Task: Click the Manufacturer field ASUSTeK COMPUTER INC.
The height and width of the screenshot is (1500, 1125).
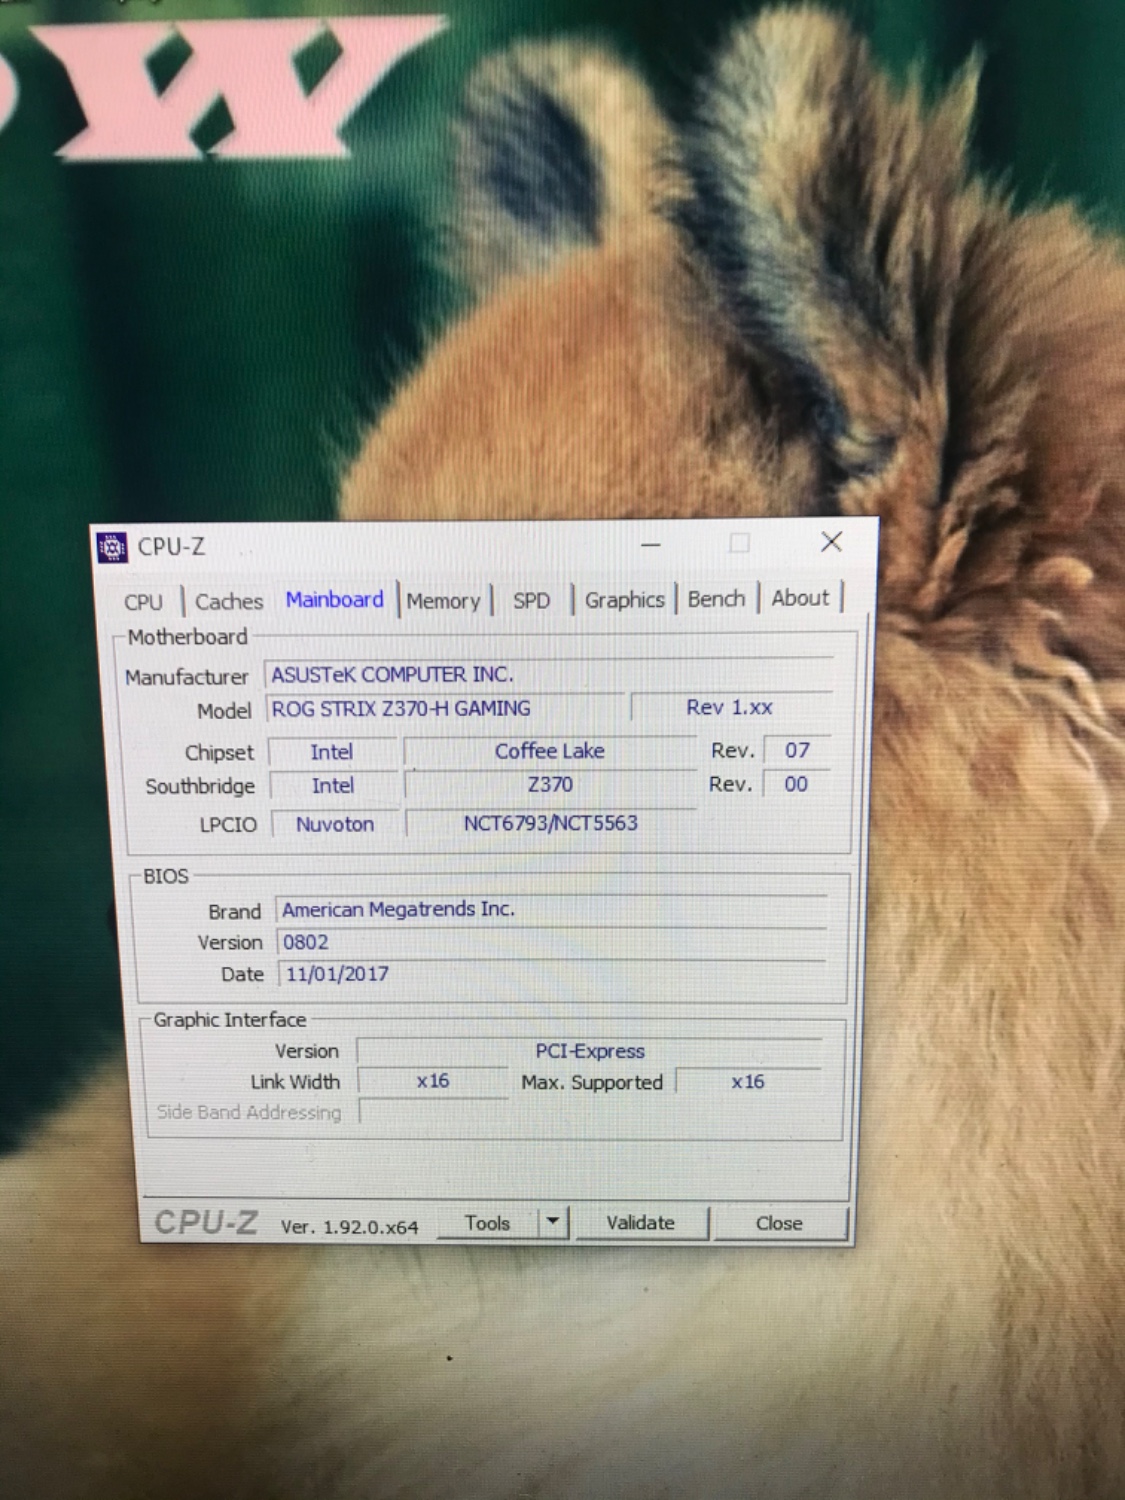Action: (x=548, y=674)
